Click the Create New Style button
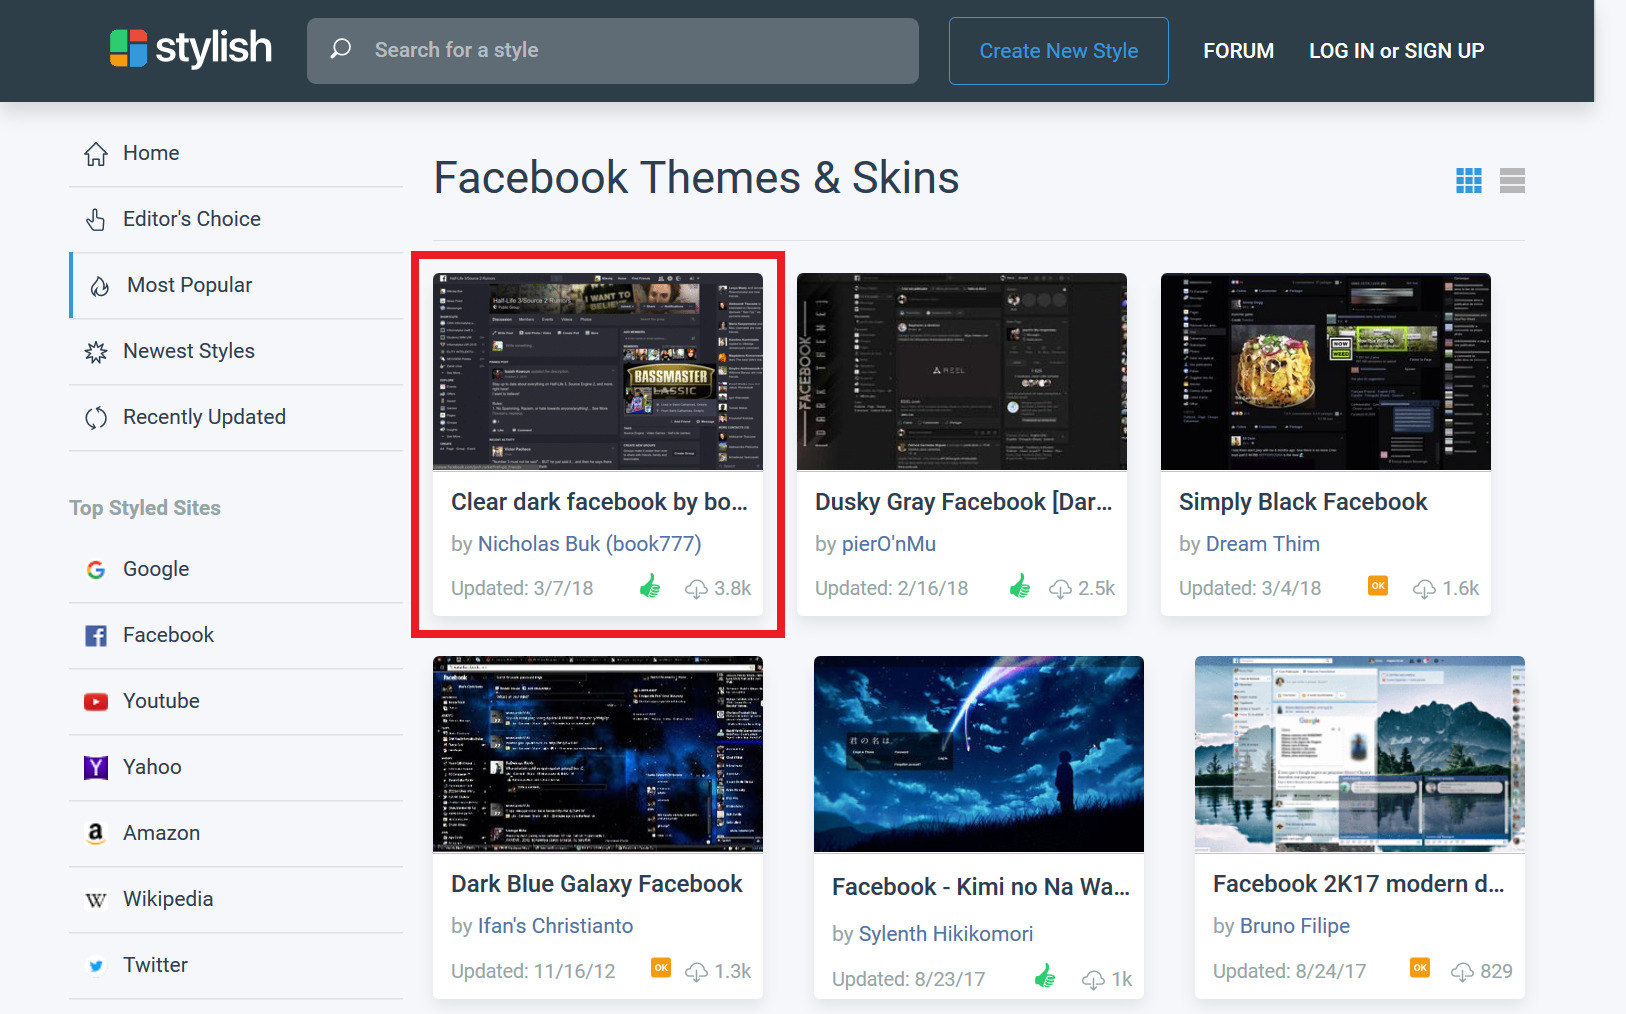This screenshot has height=1014, width=1626. (1058, 51)
